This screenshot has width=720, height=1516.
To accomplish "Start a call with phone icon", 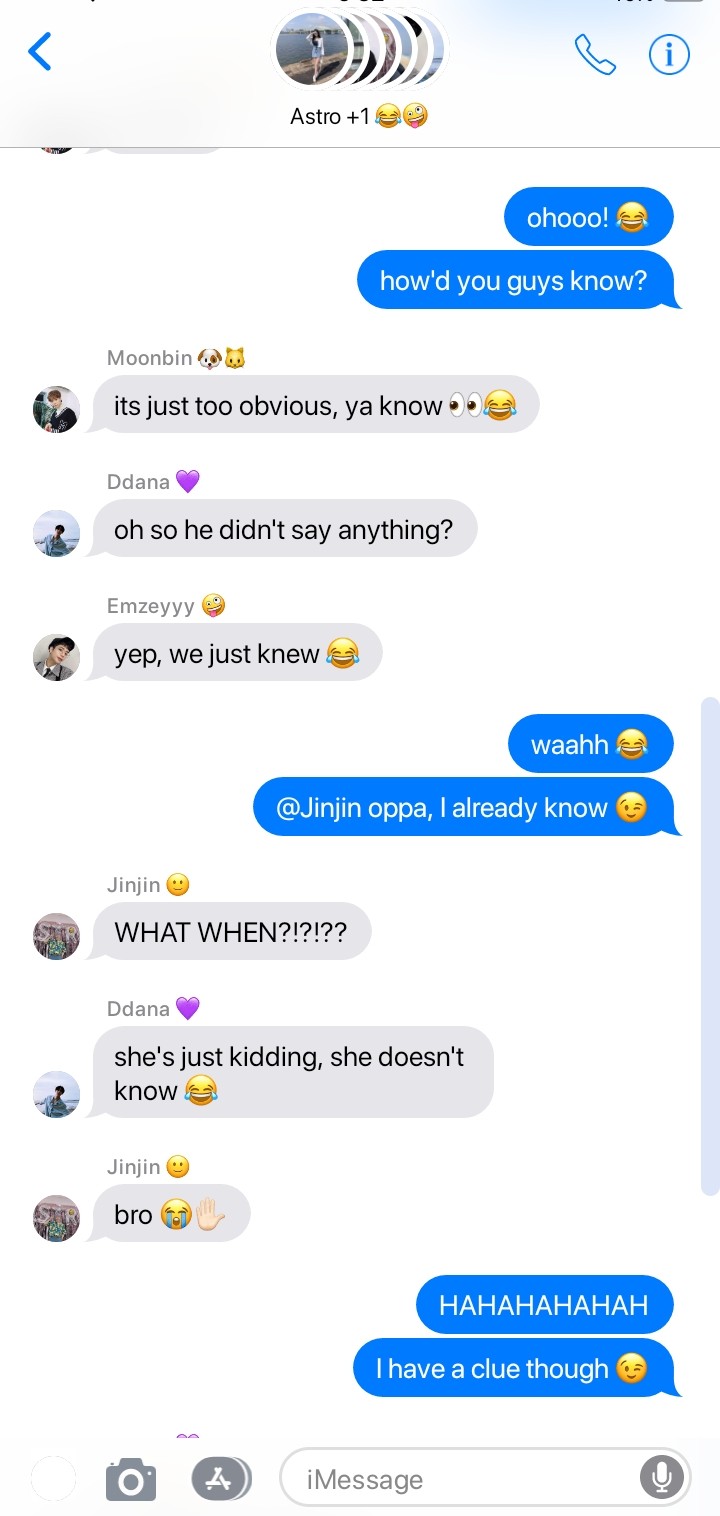I will (595, 54).
